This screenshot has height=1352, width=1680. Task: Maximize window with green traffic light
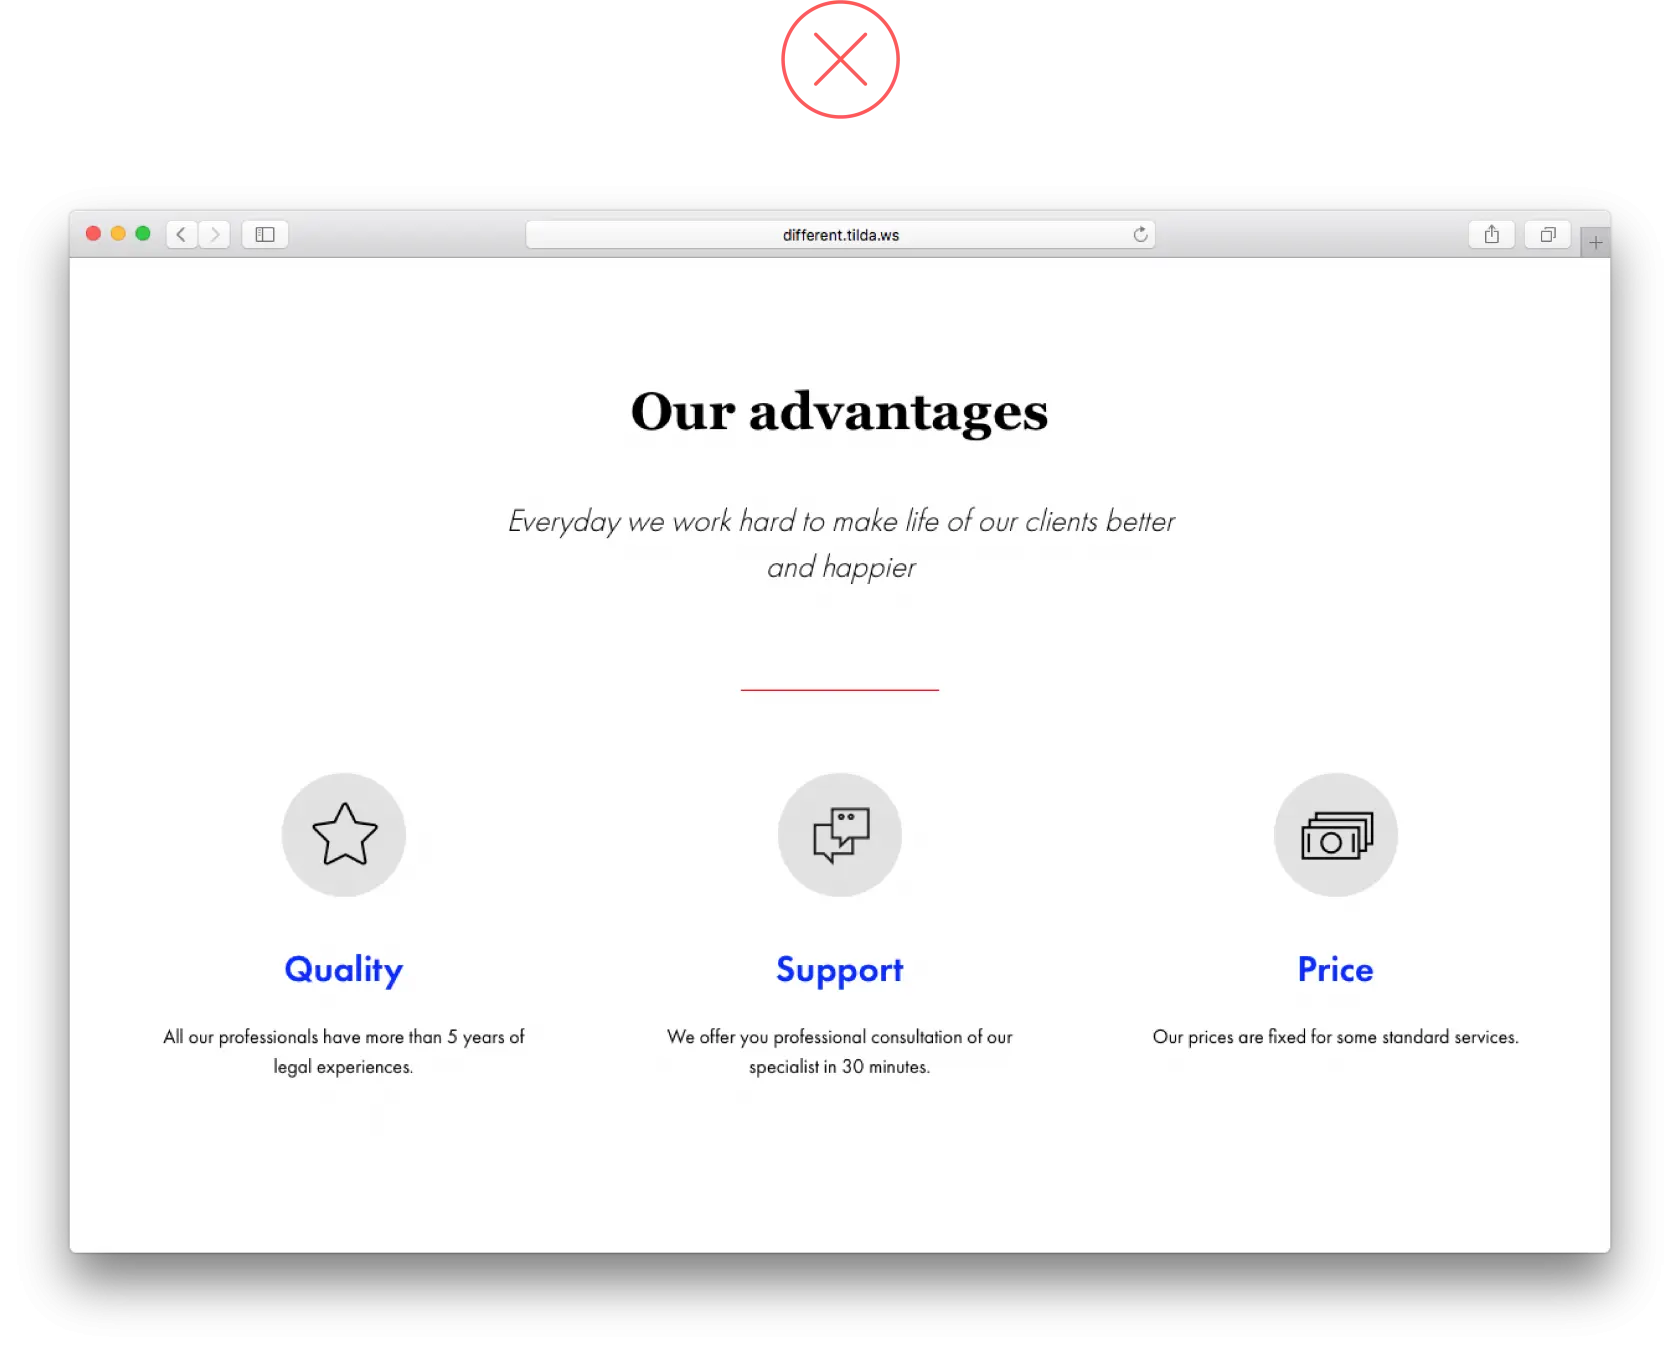click(143, 233)
